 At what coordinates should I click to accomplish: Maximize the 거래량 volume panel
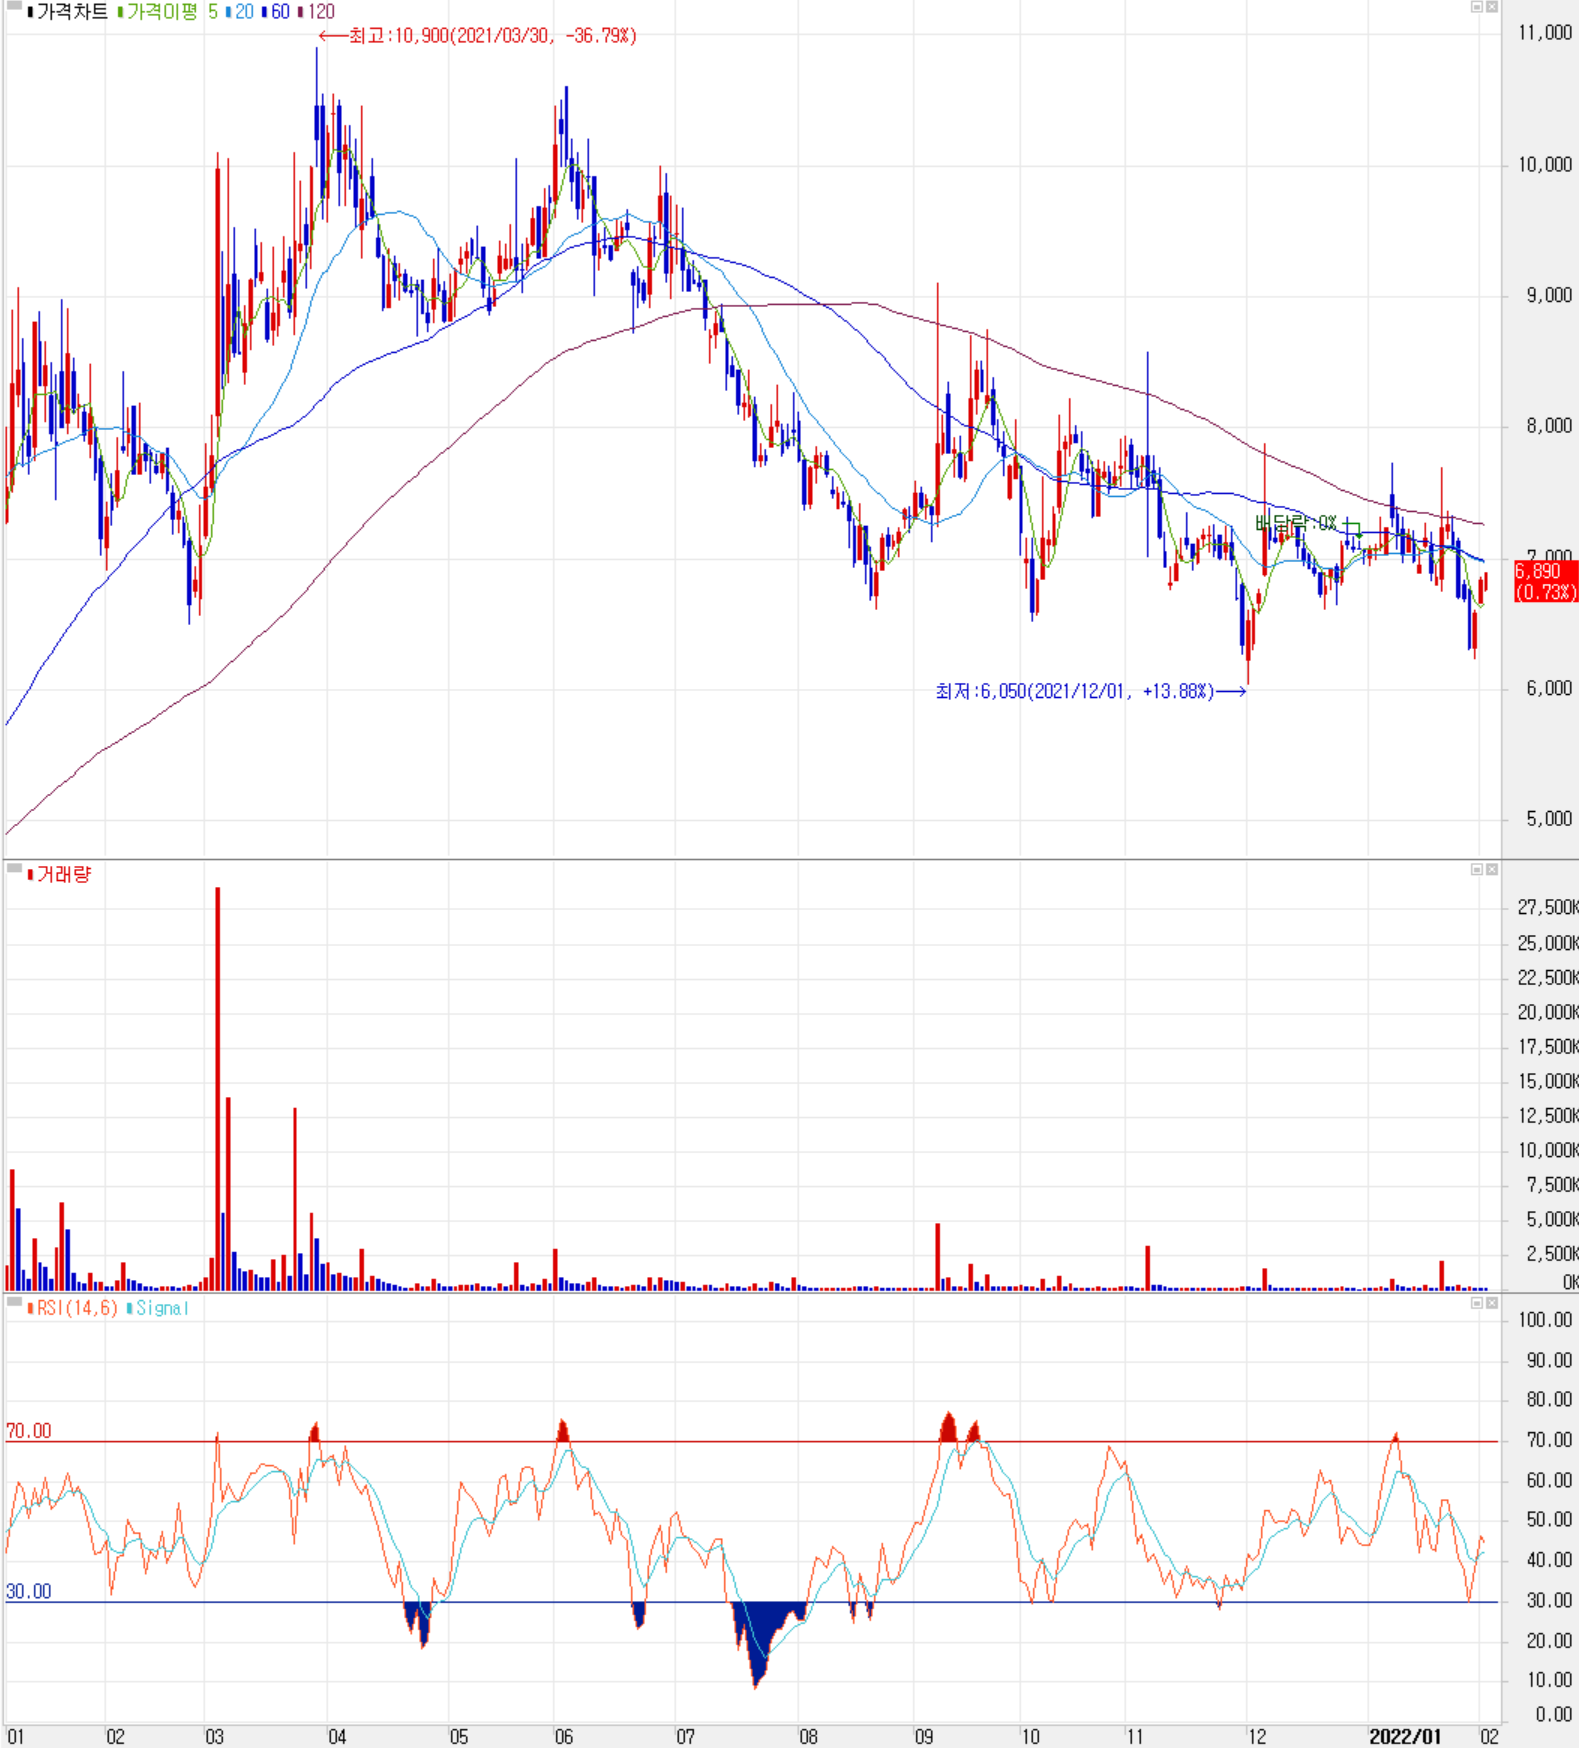tap(1476, 869)
